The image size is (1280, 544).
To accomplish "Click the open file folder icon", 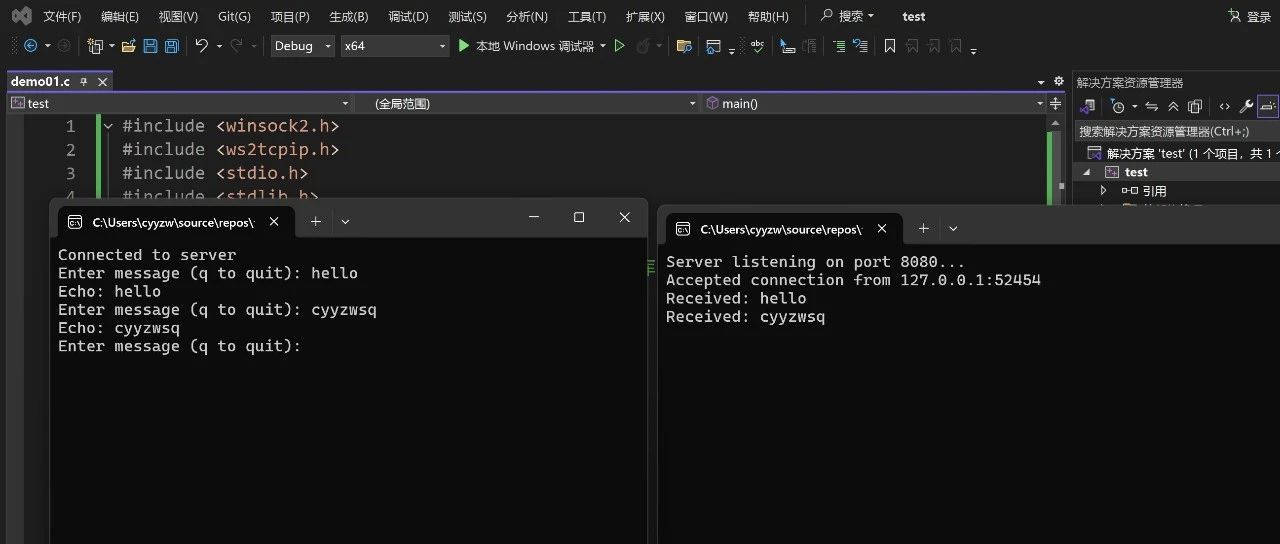I will pos(128,46).
